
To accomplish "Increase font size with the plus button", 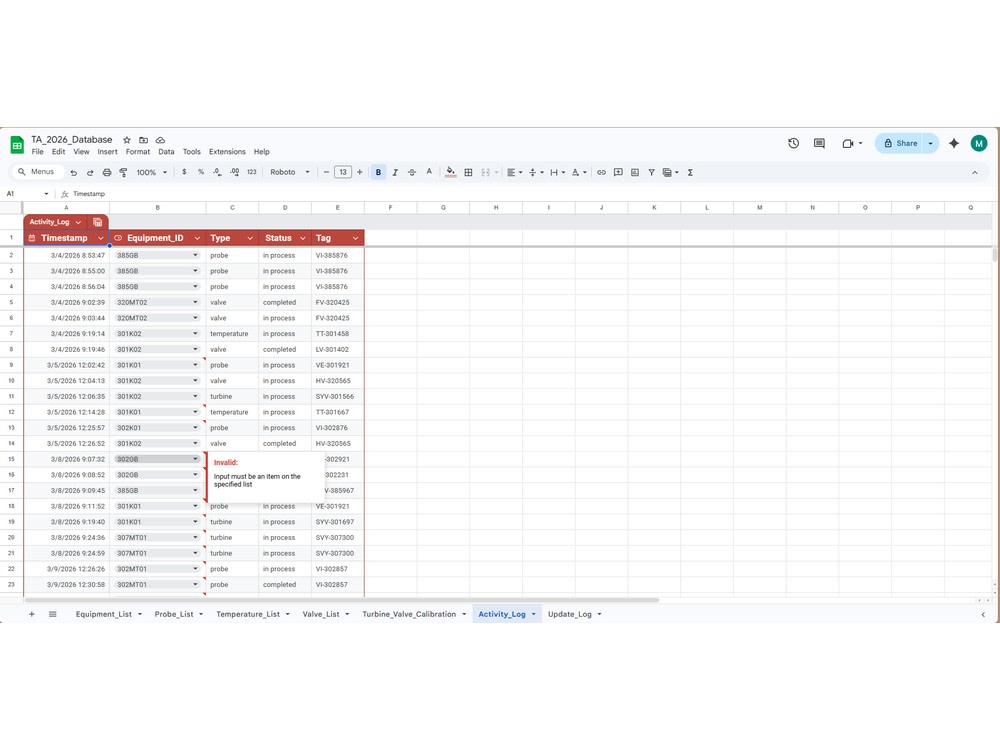I will (x=360, y=172).
